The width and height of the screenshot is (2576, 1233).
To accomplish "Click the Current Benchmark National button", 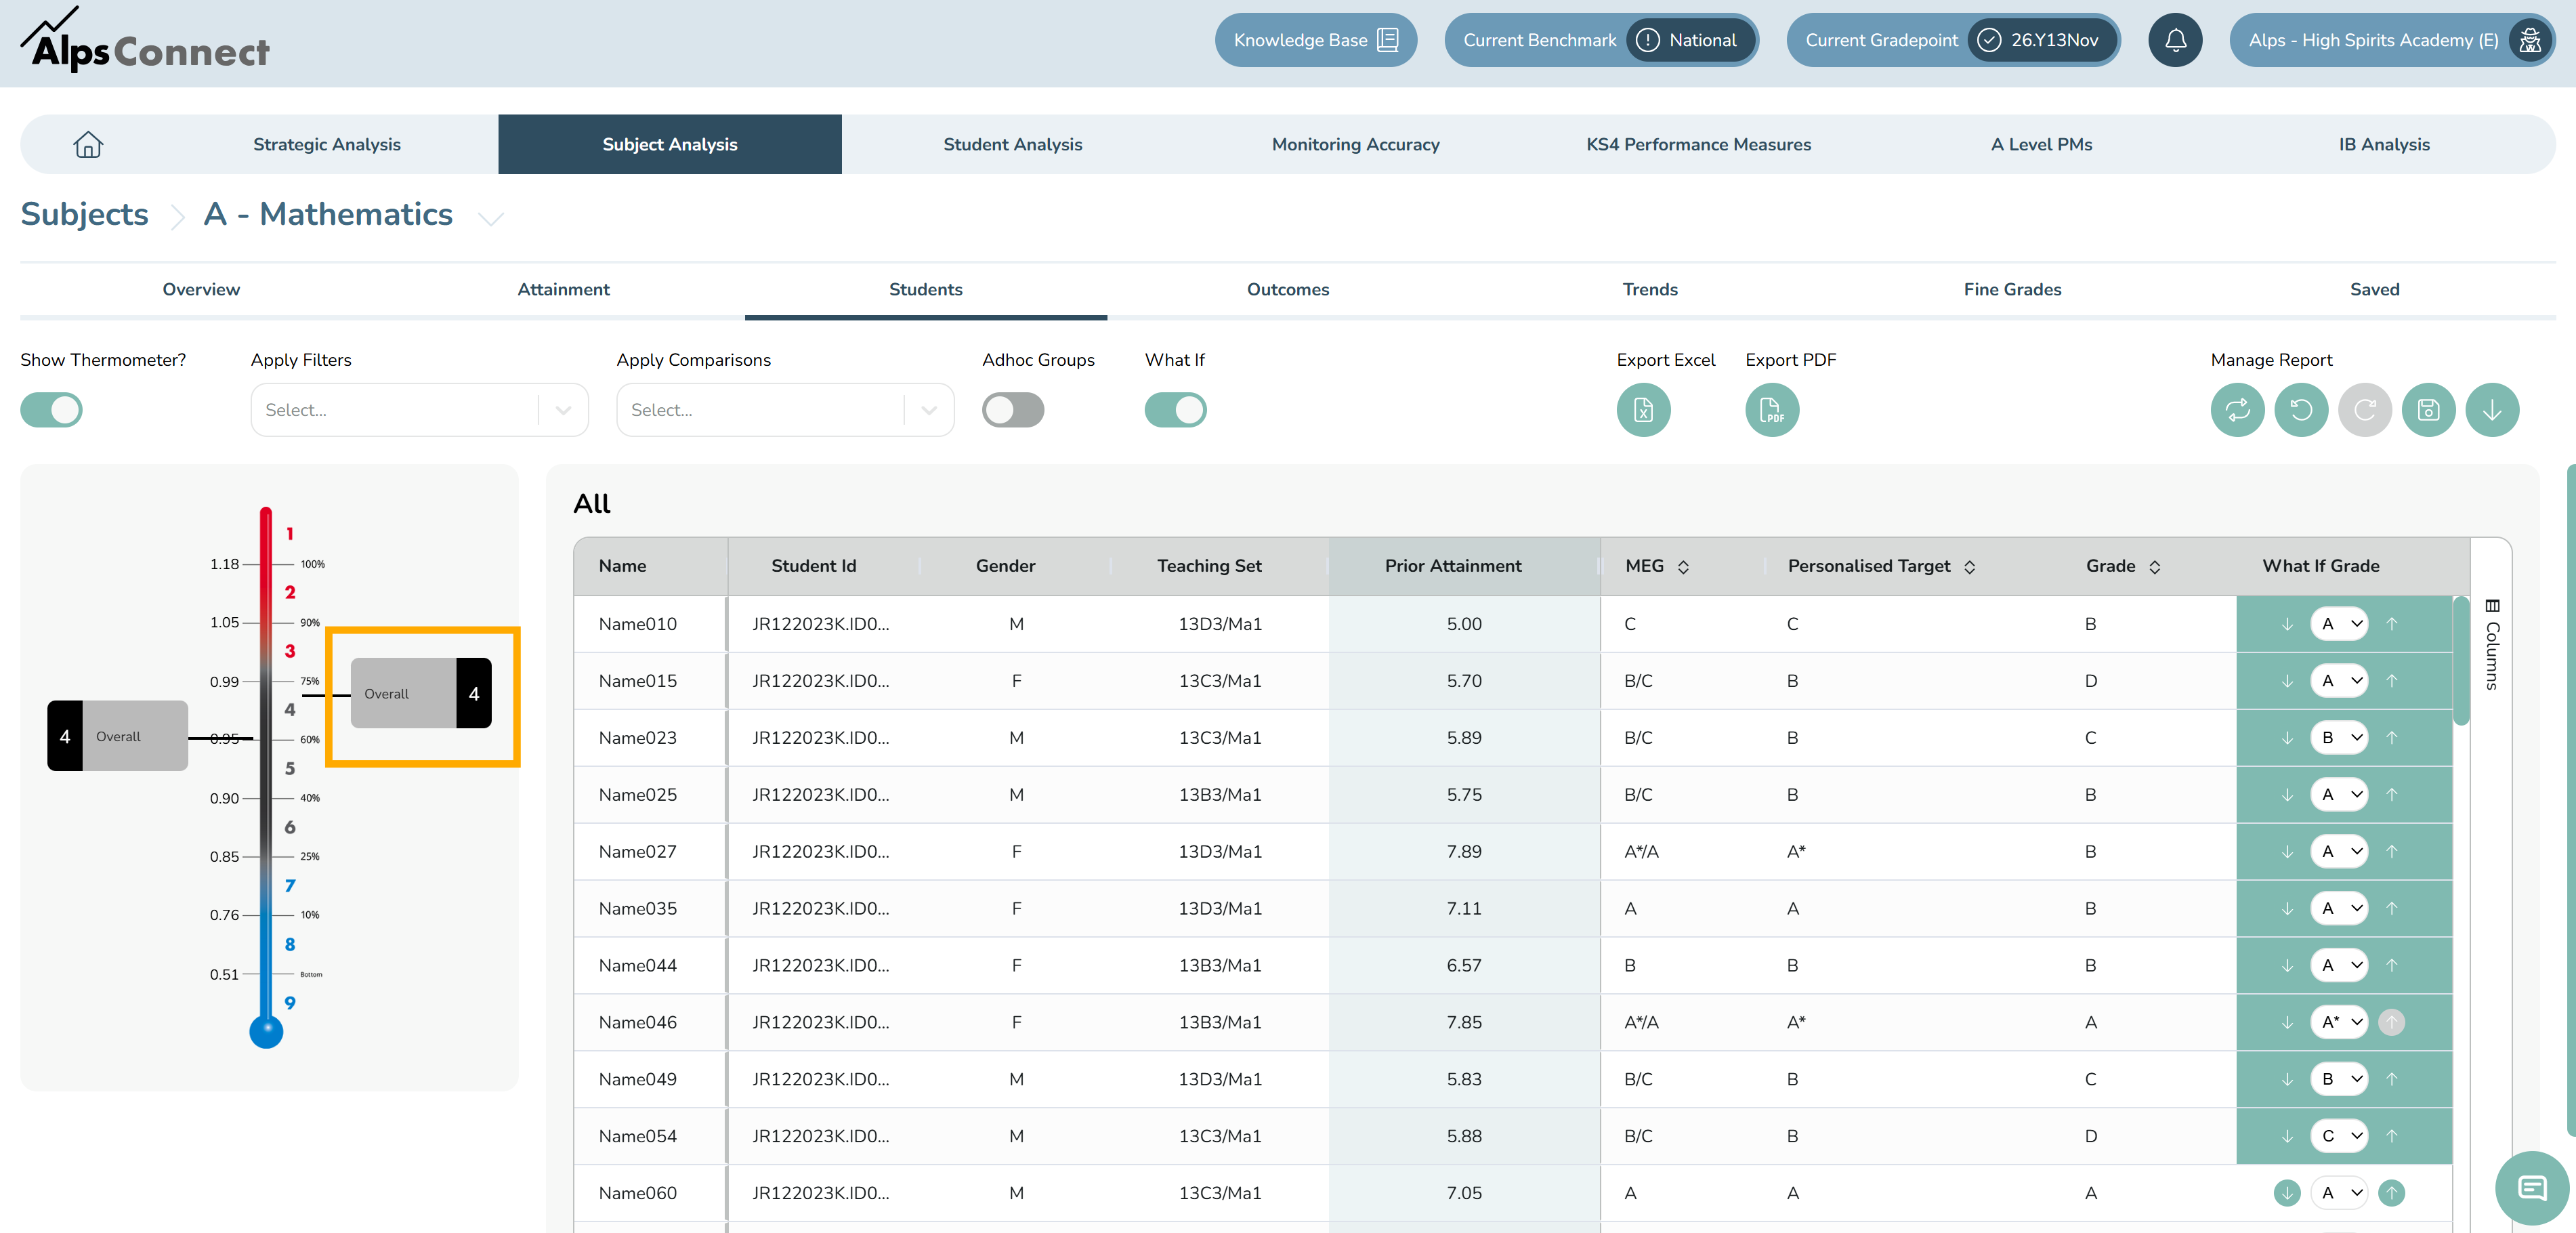I will coord(1601,40).
